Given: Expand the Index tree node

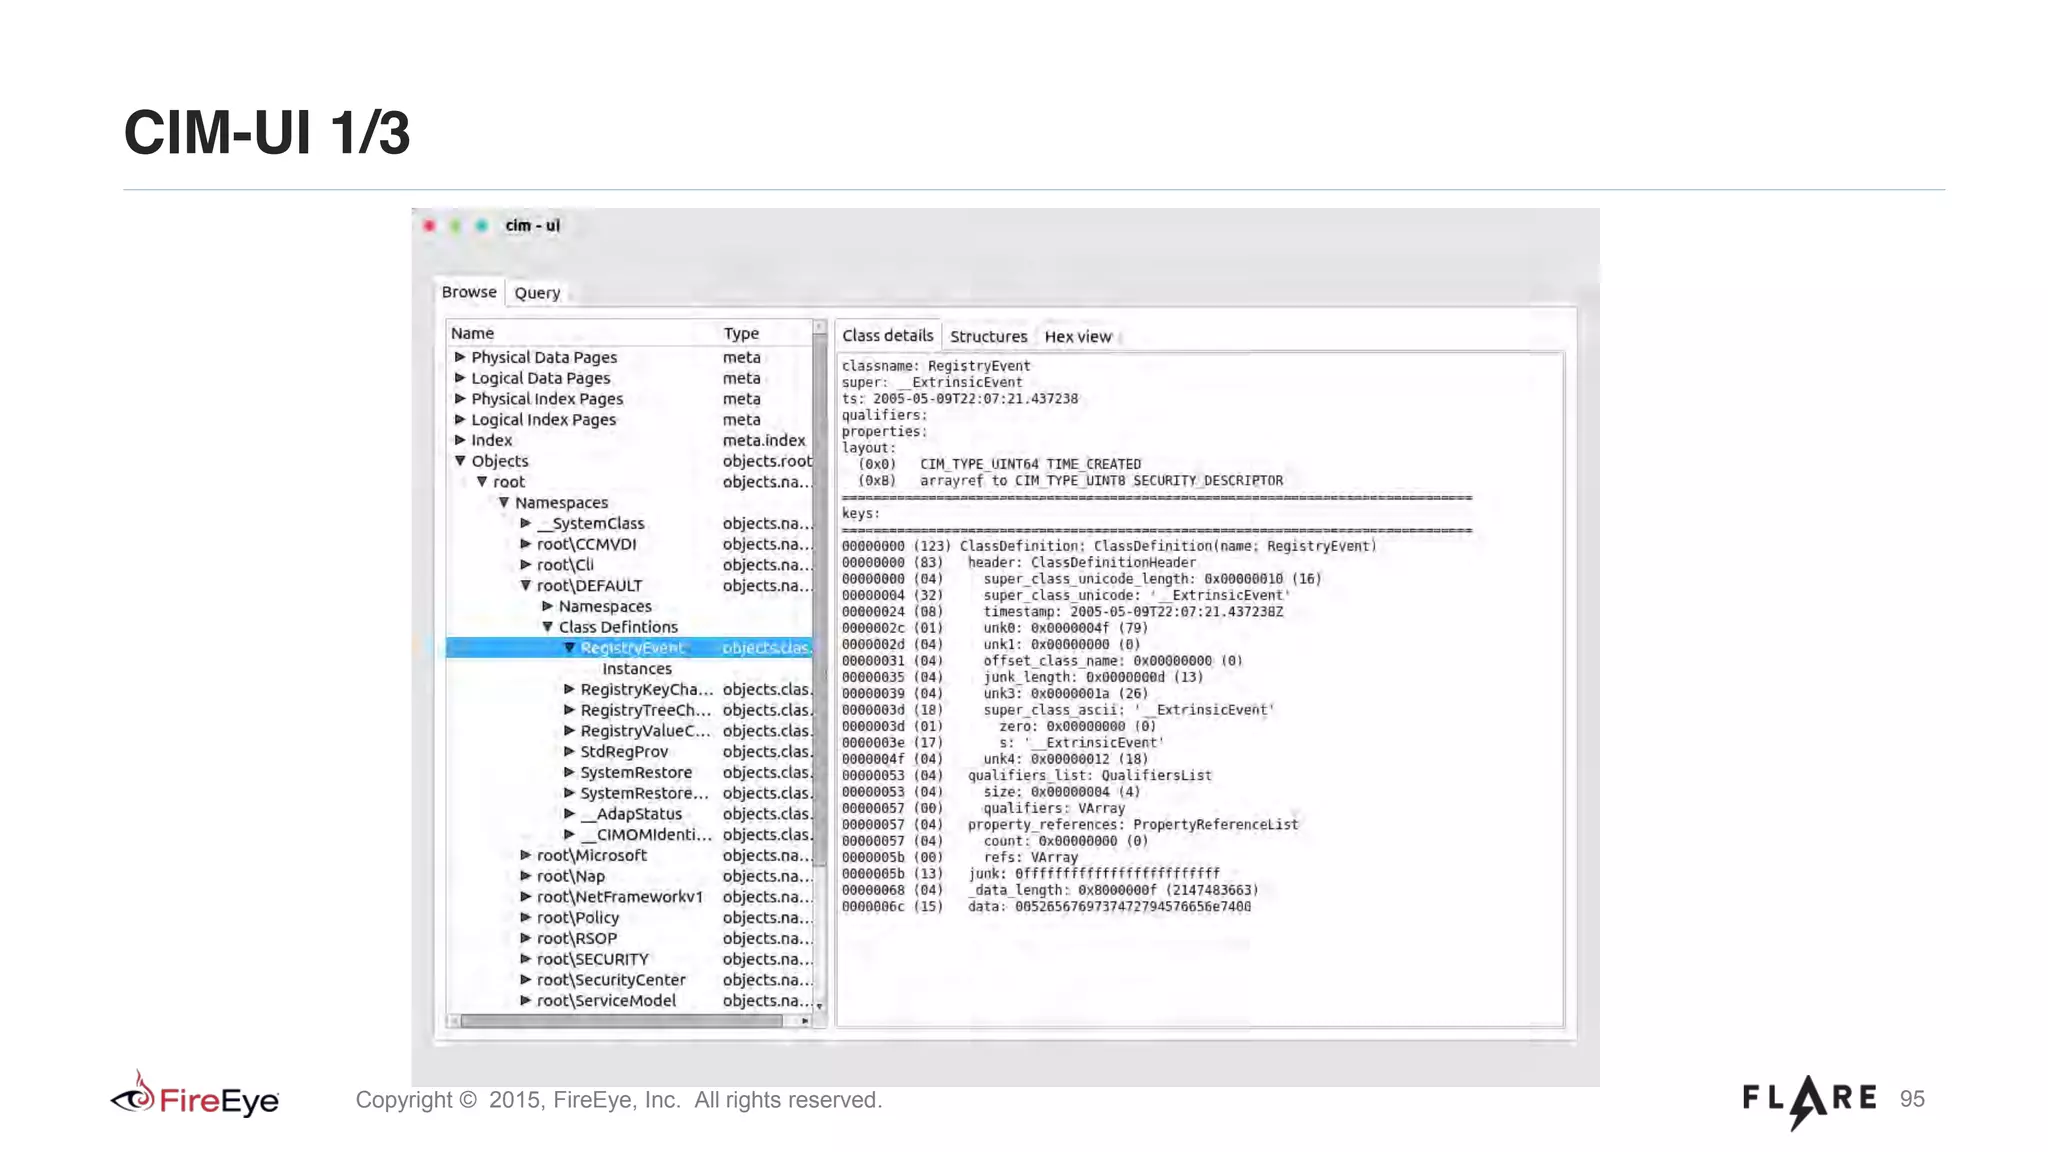Looking at the screenshot, I should pyautogui.click(x=460, y=440).
